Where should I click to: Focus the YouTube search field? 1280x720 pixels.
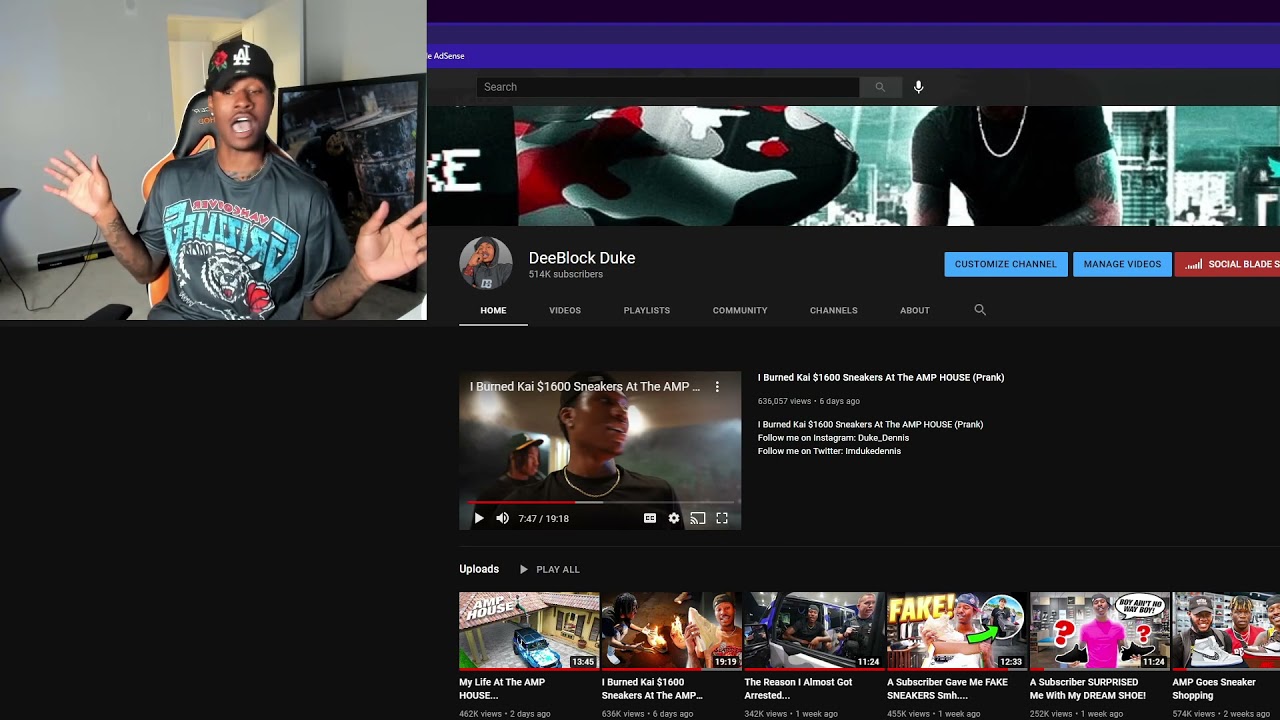(x=668, y=87)
